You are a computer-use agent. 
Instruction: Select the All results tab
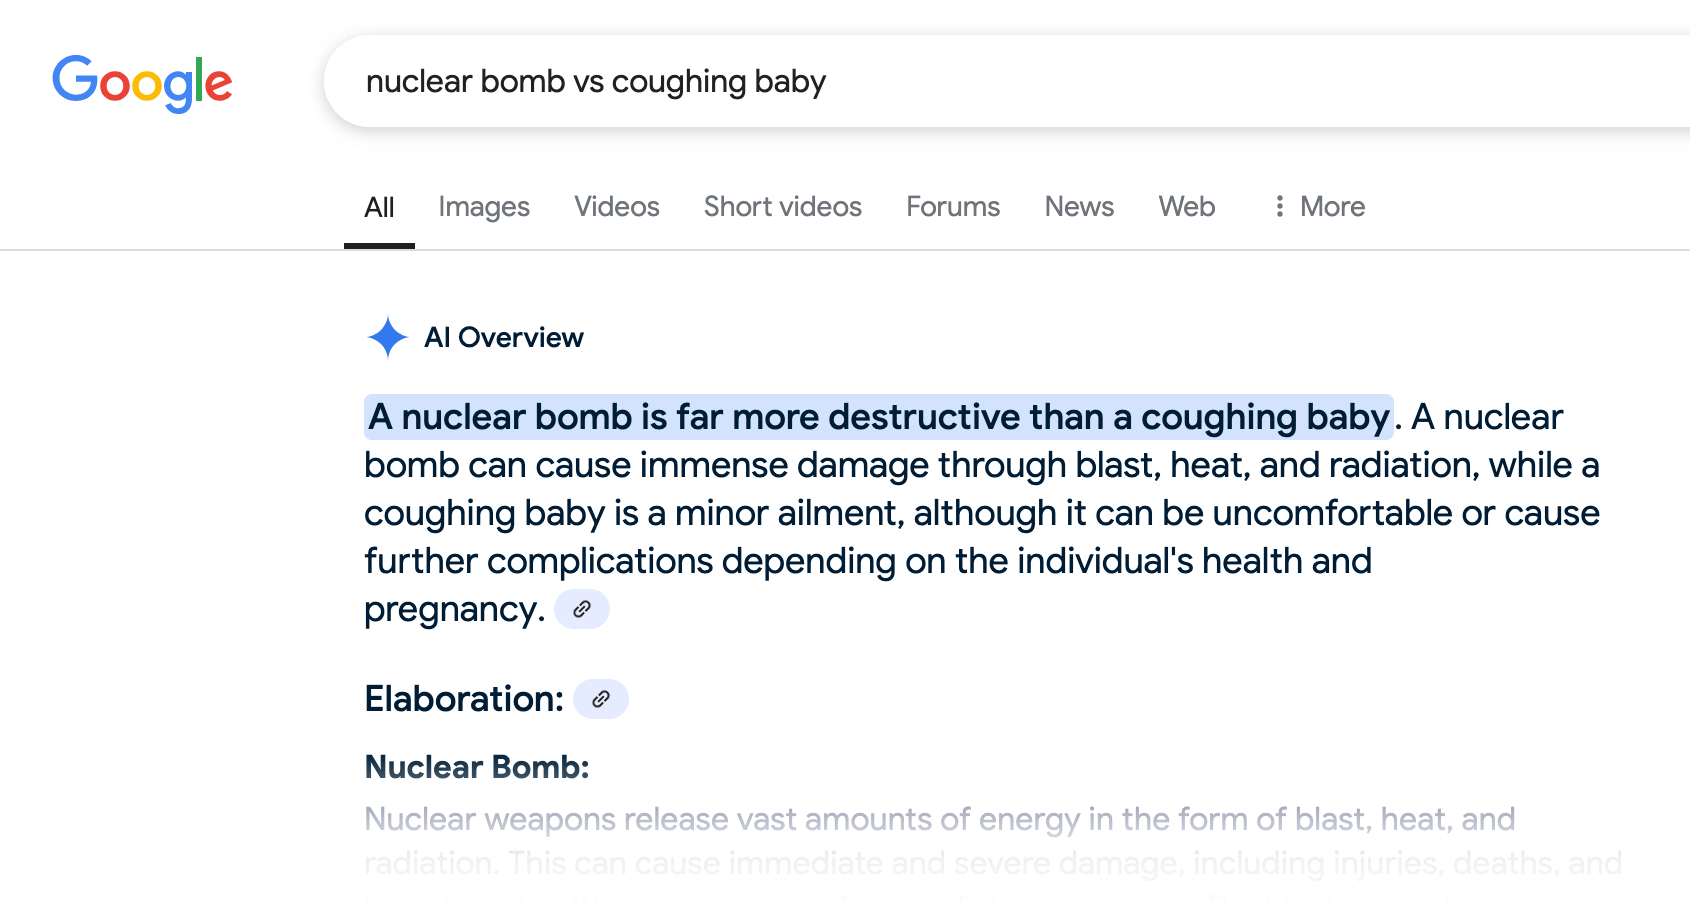click(x=379, y=207)
